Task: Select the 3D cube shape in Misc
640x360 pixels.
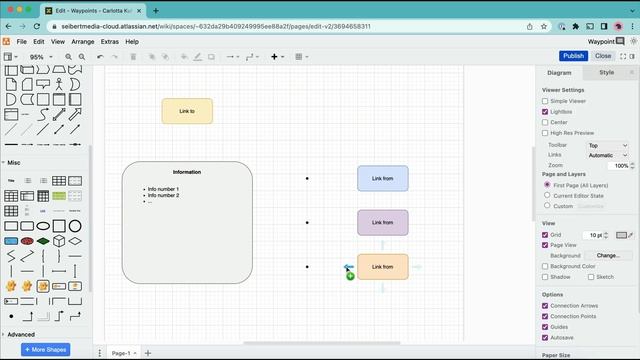Action: click(59, 241)
